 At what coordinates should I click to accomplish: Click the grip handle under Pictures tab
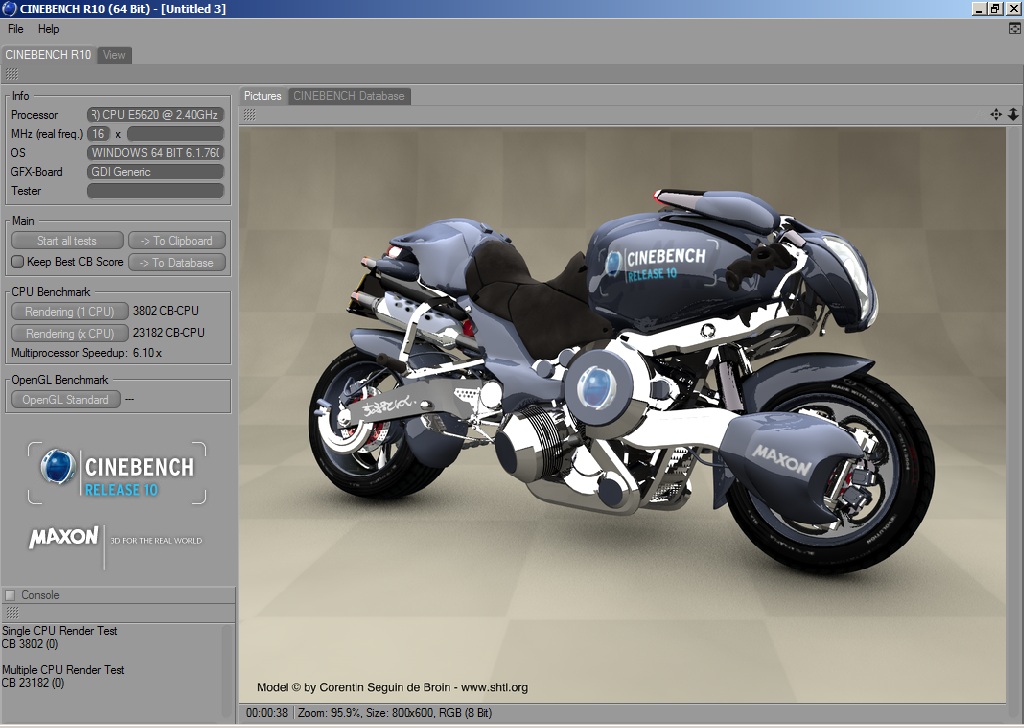click(249, 115)
